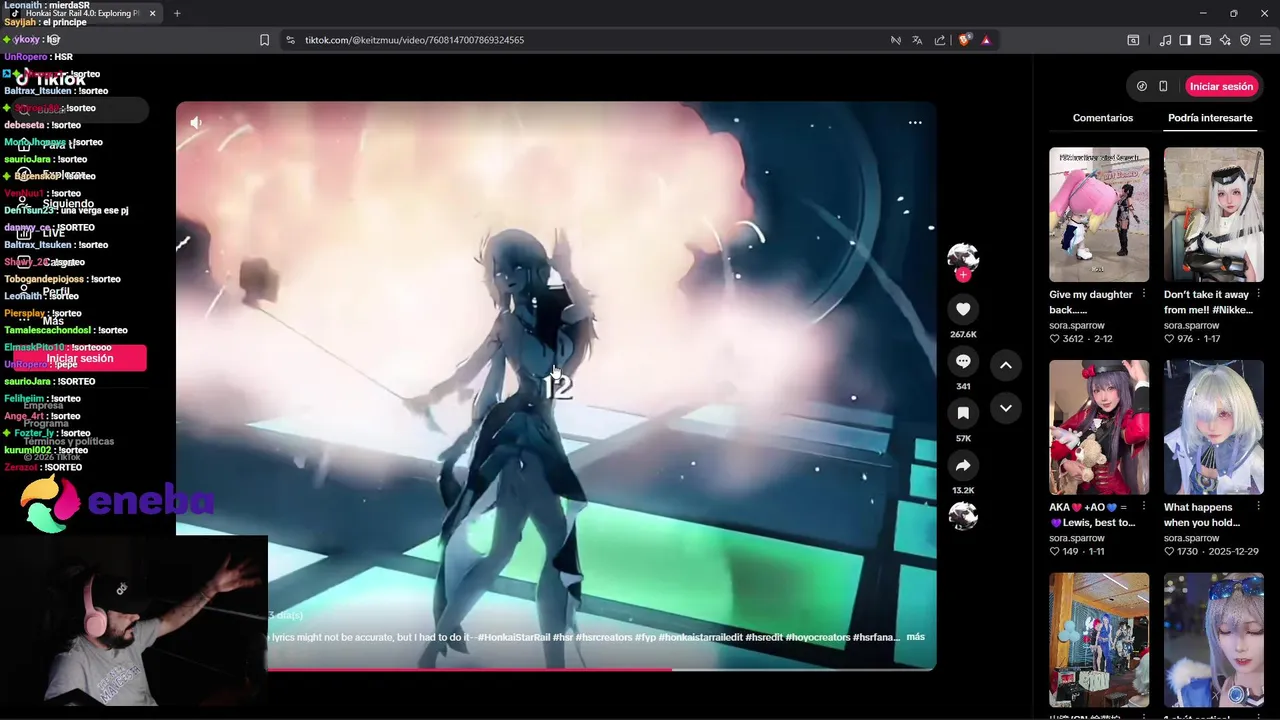Open the Leo AI sparkle icon
Viewport: 1280px width, 720px height.
(x=1225, y=40)
